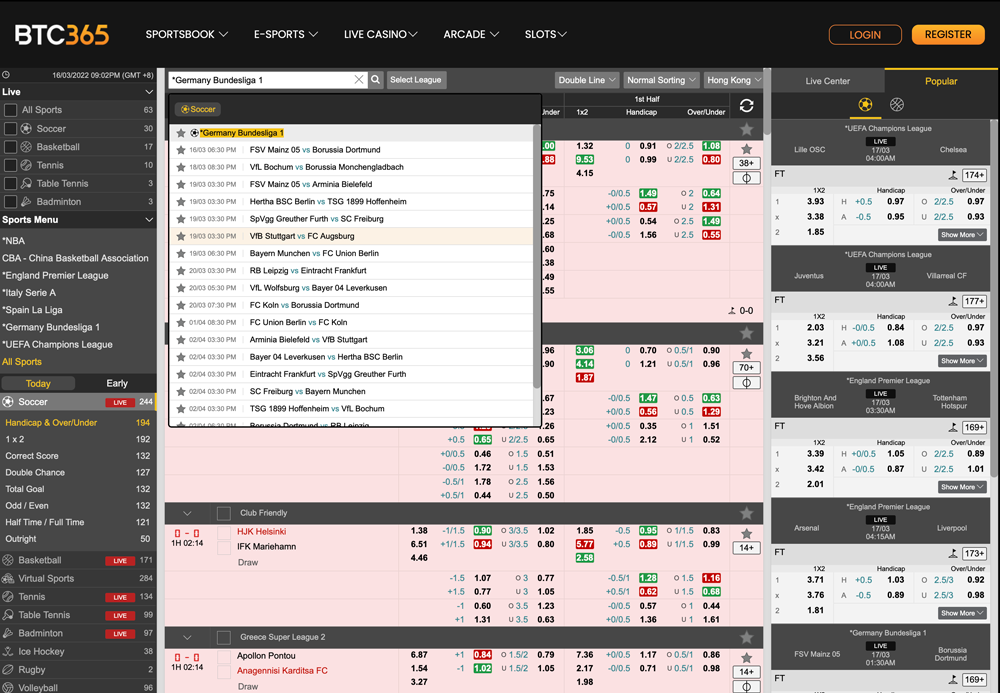This screenshot has width=1000, height=693.
Task: Tick the All Sports live checkbox
Action: (10, 110)
